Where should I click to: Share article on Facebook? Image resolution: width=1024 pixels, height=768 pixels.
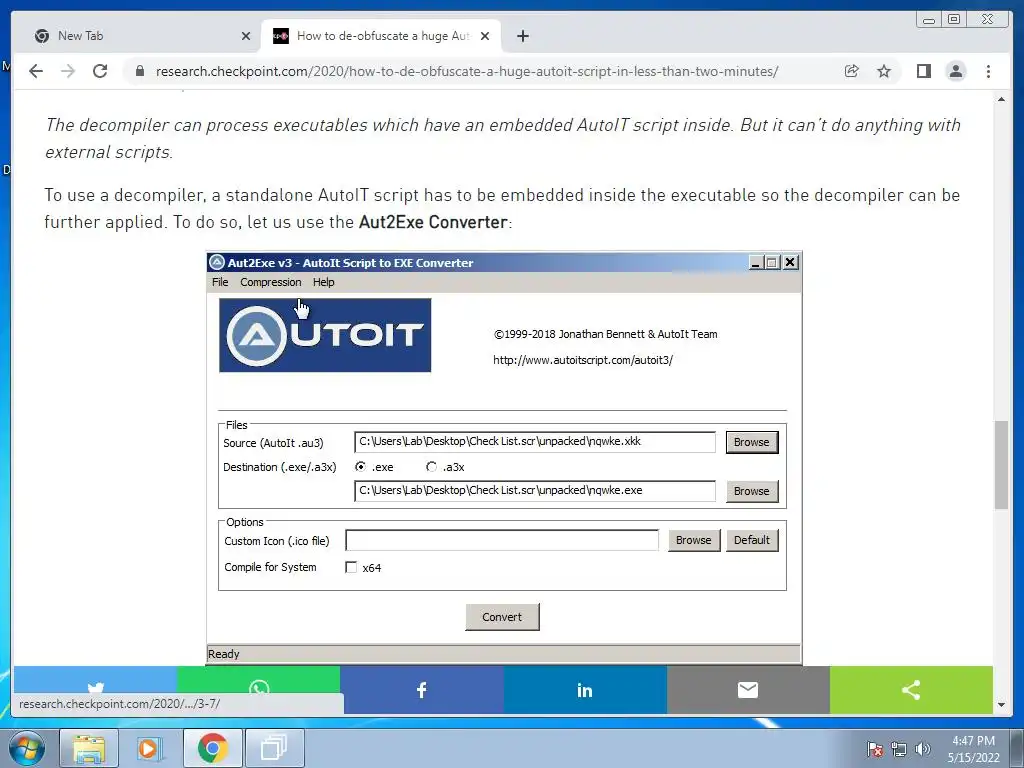(x=422, y=690)
